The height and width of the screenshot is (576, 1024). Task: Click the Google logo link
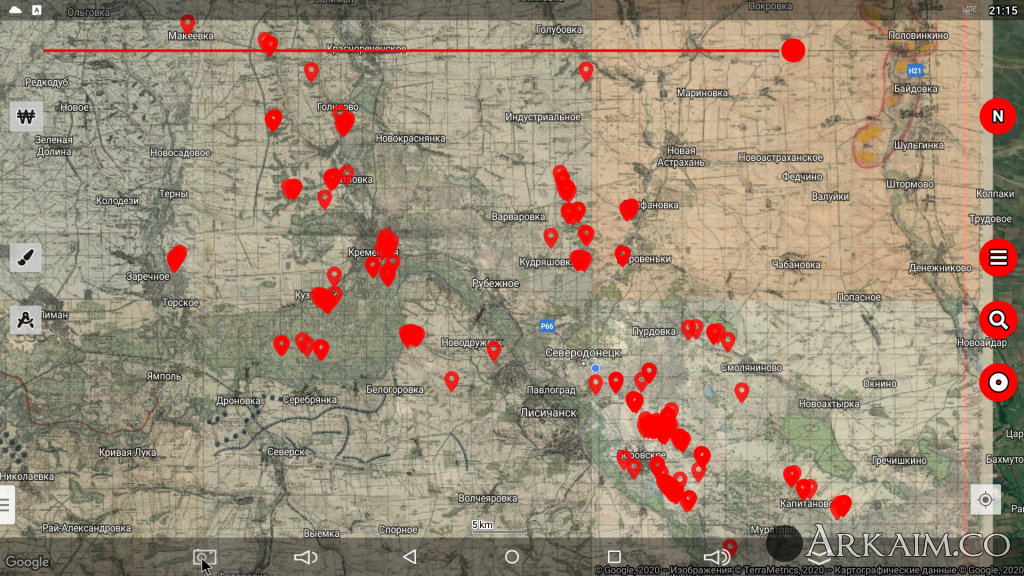(27, 562)
